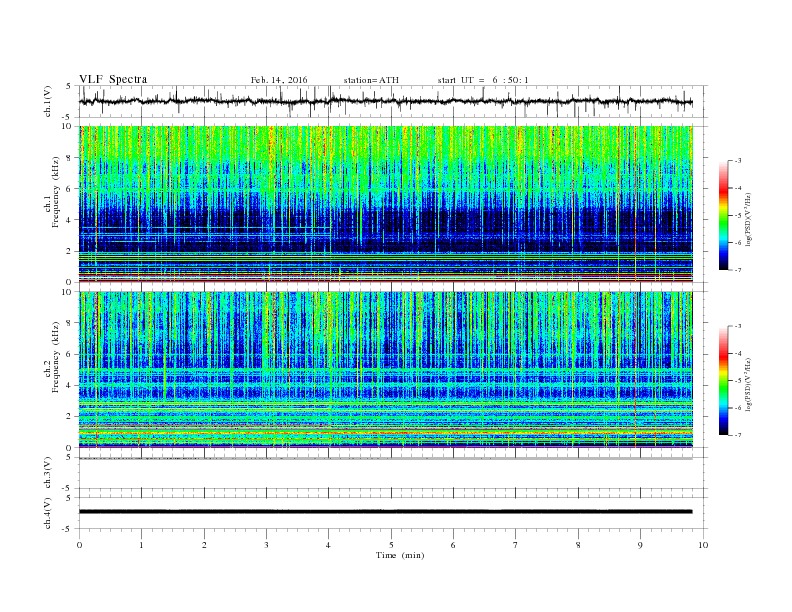Click ch.1 color bar '-7' tick label
Screen dimensions: 792x612
point(738,270)
